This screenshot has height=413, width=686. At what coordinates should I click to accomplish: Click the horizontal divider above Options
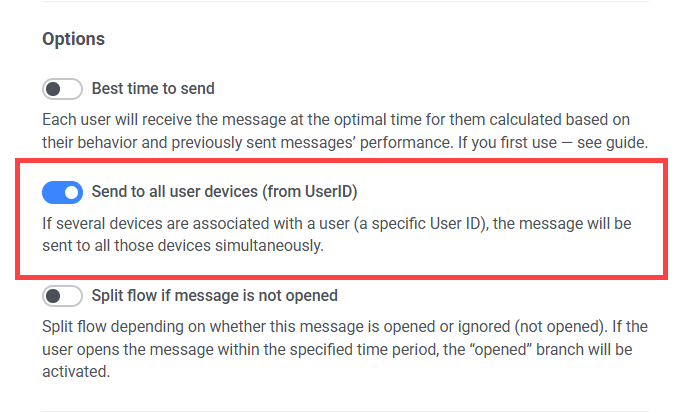pos(345,3)
